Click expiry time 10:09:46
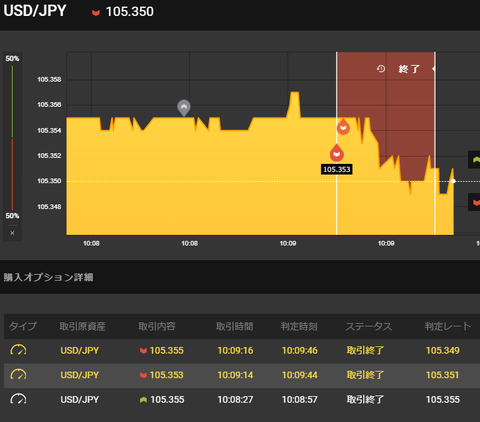Viewport: 480px width, 422px height. [300, 351]
